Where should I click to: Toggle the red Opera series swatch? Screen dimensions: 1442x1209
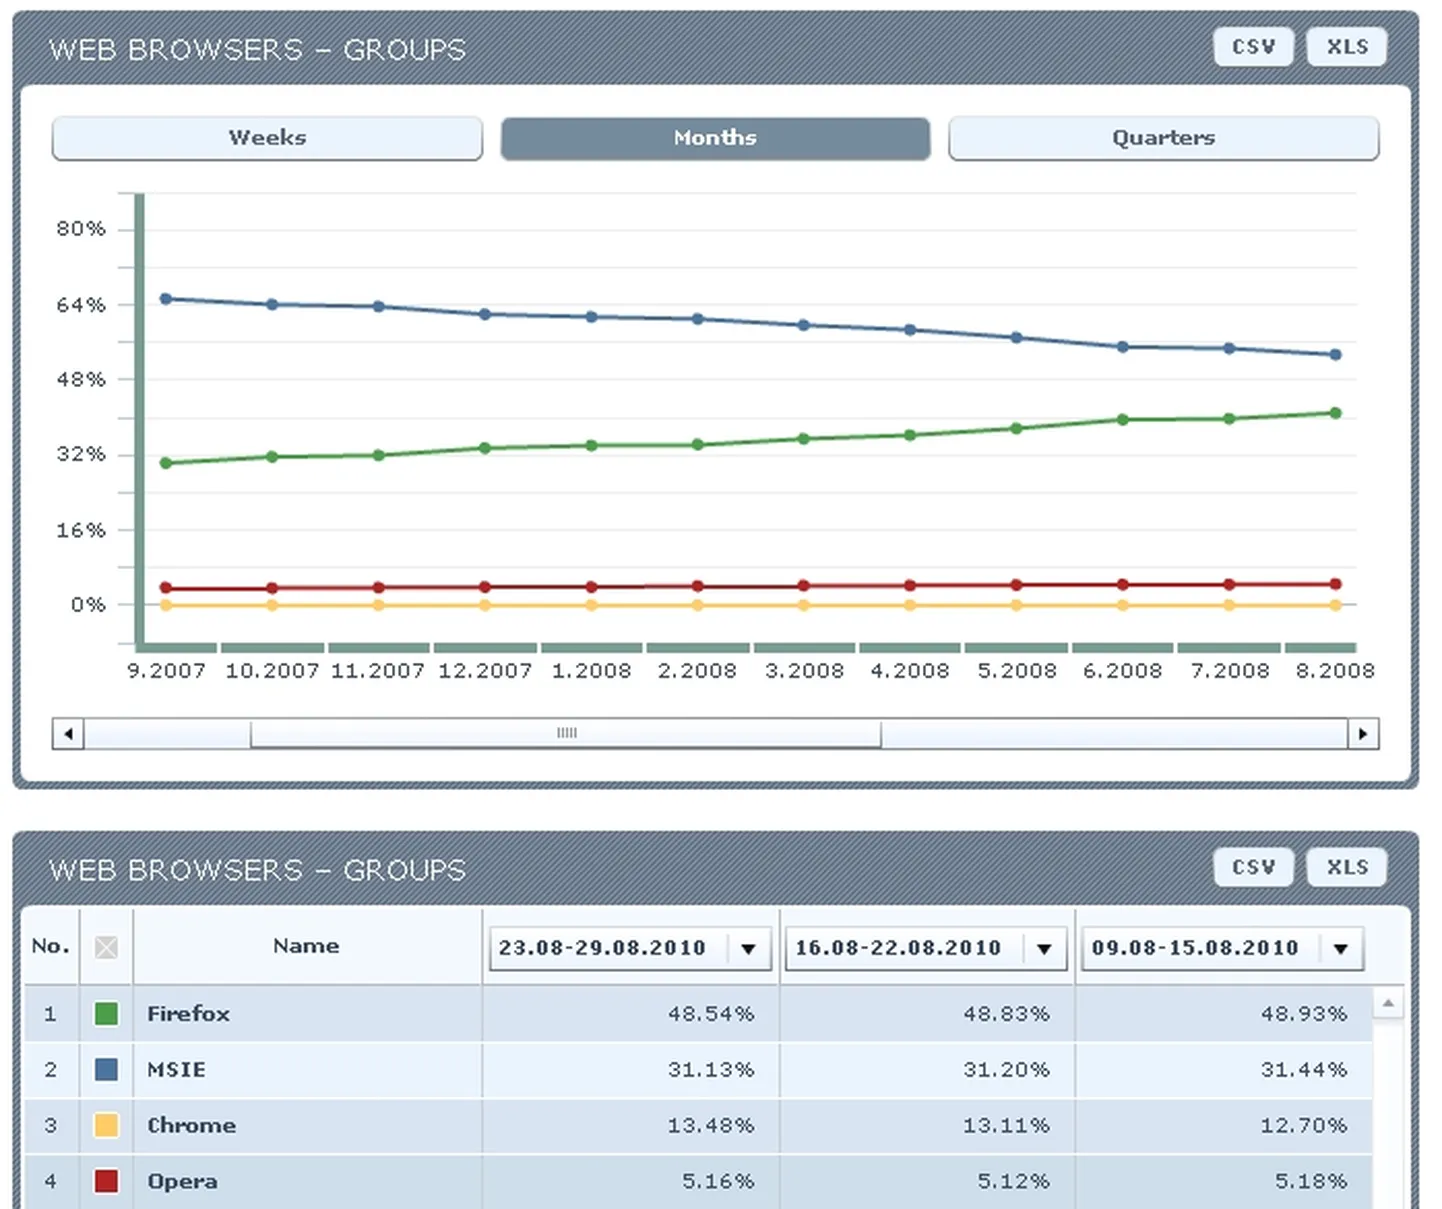106,1182
